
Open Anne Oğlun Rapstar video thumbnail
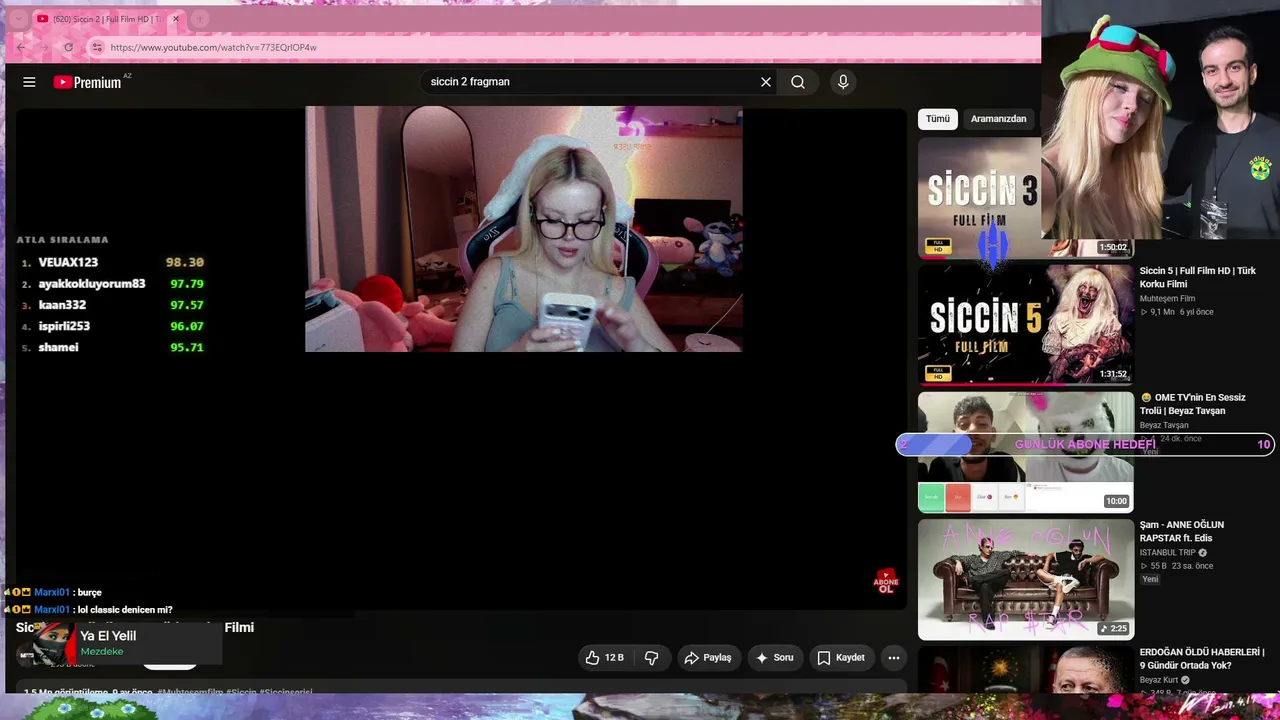point(1026,579)
